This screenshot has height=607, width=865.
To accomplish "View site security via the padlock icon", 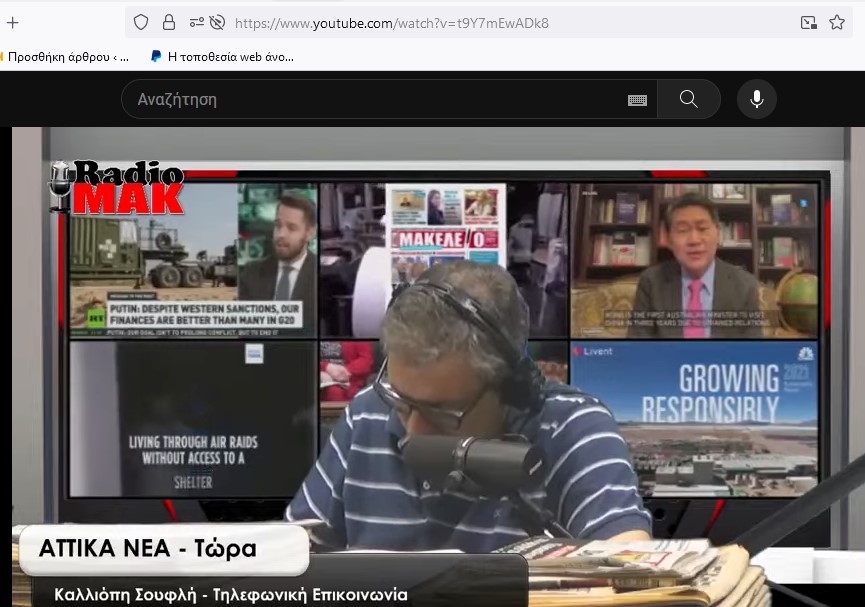I will [x=169, y=23].
